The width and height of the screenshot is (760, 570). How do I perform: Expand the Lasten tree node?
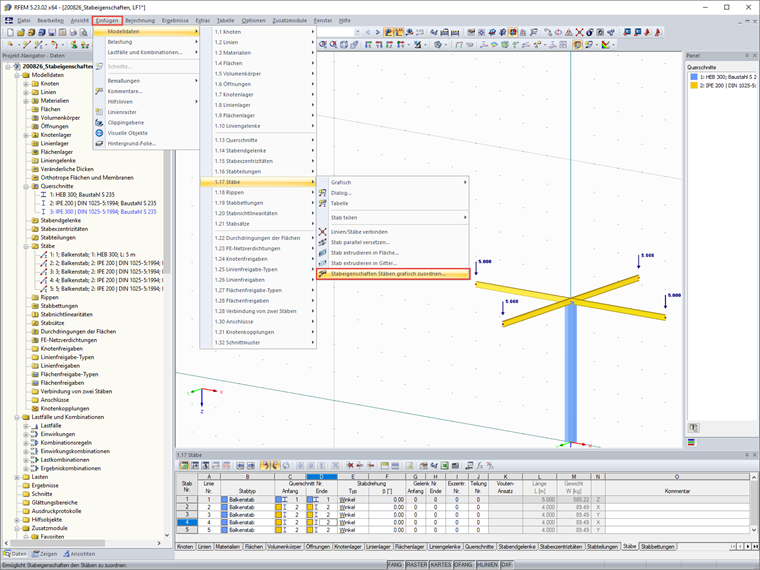click(x=18, y=478)
